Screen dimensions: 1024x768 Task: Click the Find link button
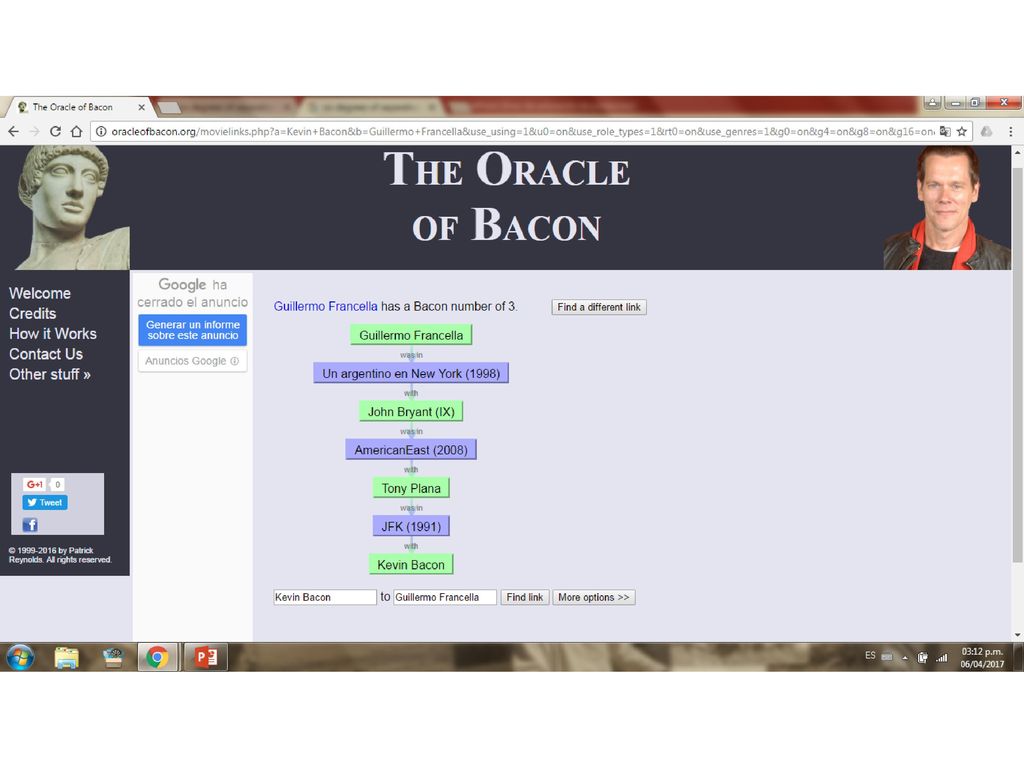pyautogui.click(x=524, y=597)
